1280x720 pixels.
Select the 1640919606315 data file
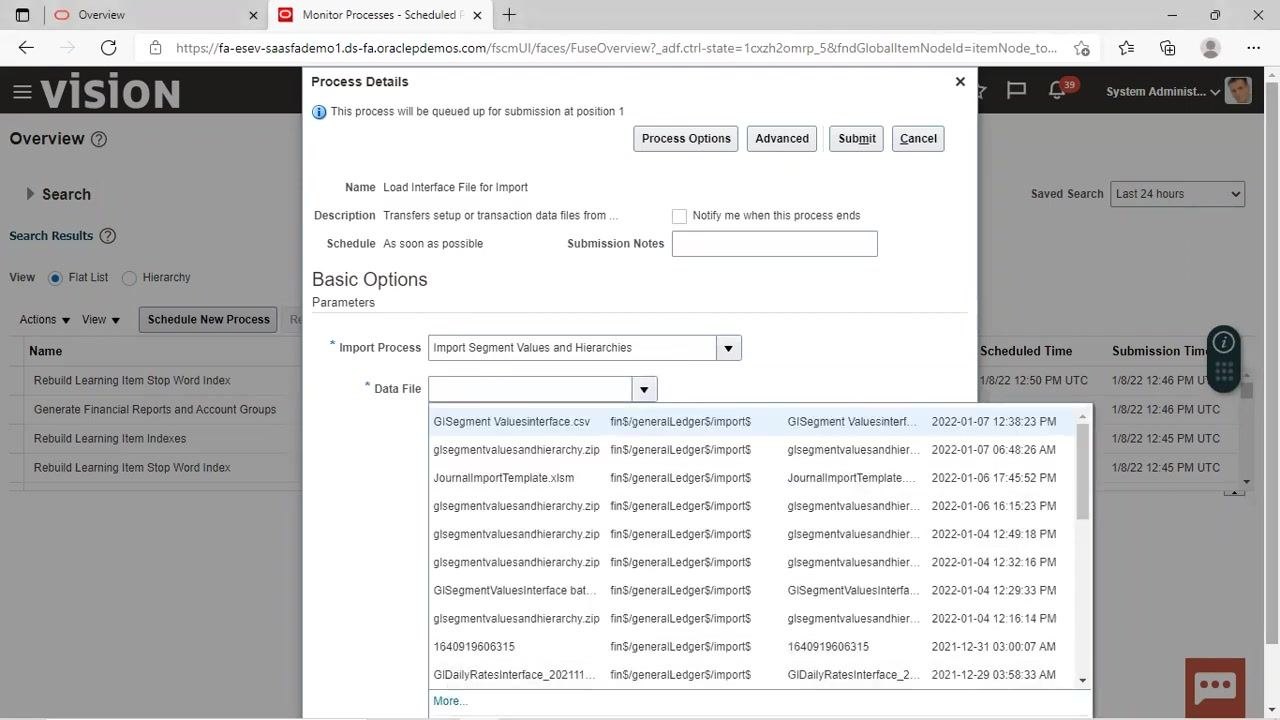[751, 647]
